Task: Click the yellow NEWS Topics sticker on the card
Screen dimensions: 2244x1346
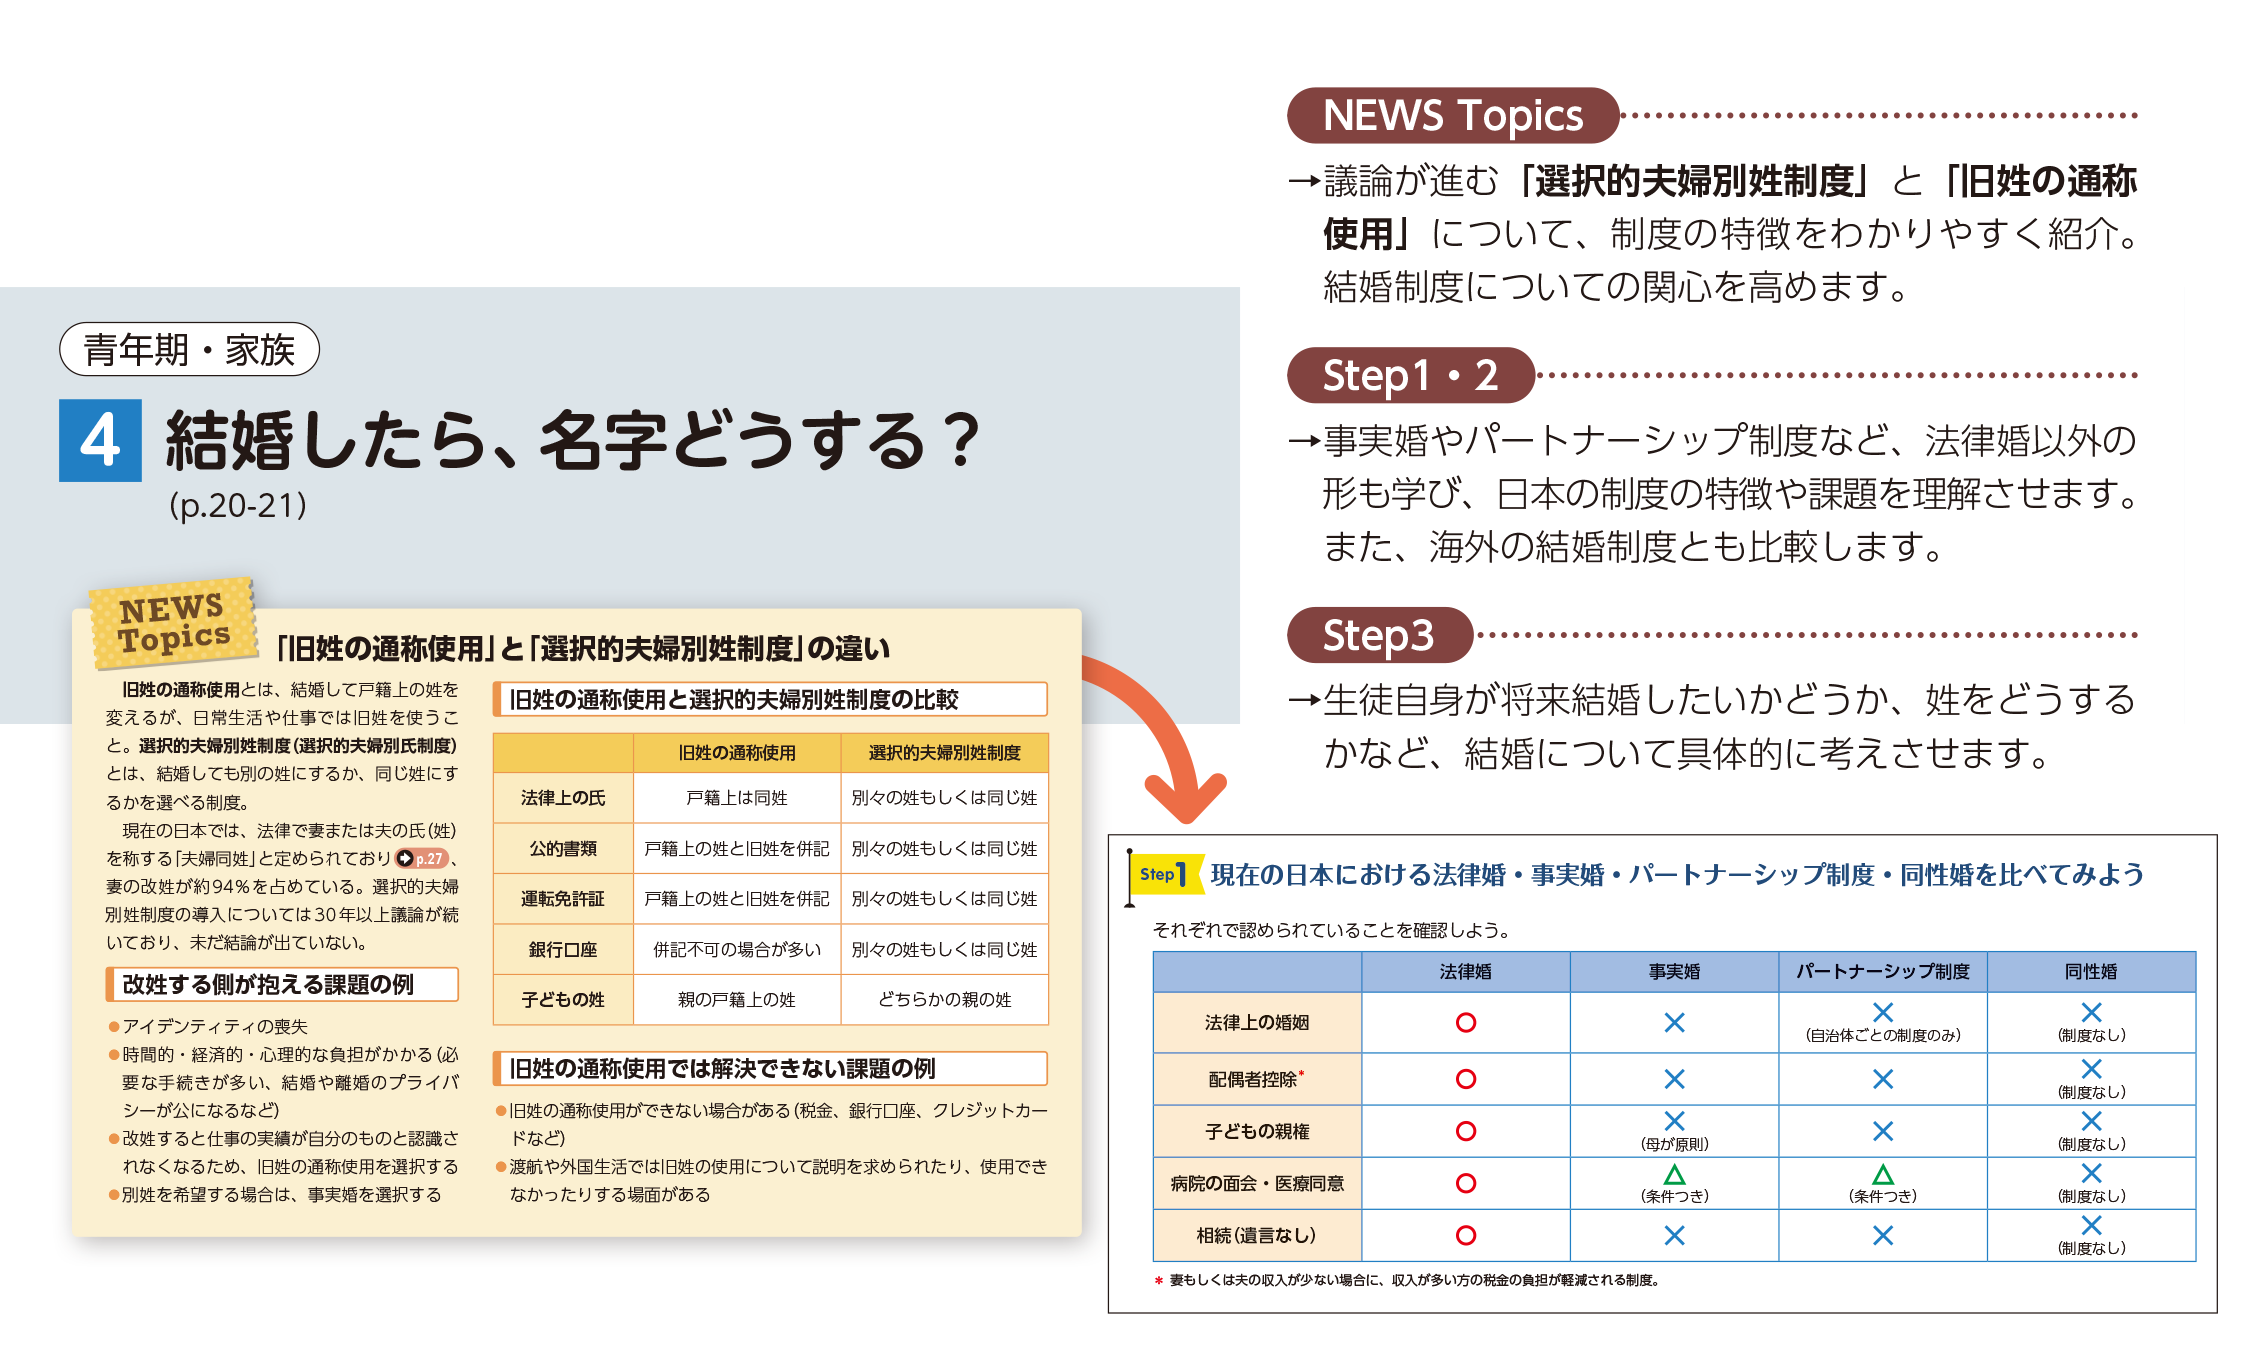Action: tap(173, 624)
